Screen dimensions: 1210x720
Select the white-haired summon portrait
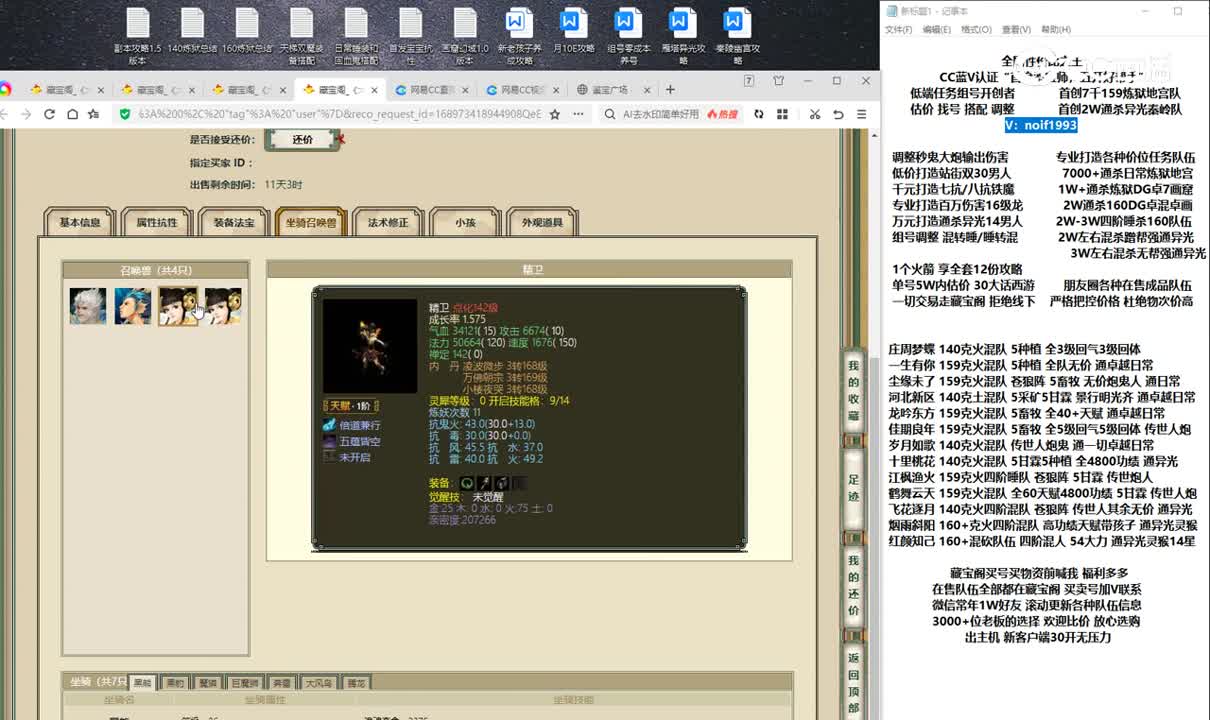pyautogui.click(x=87, y=306)
